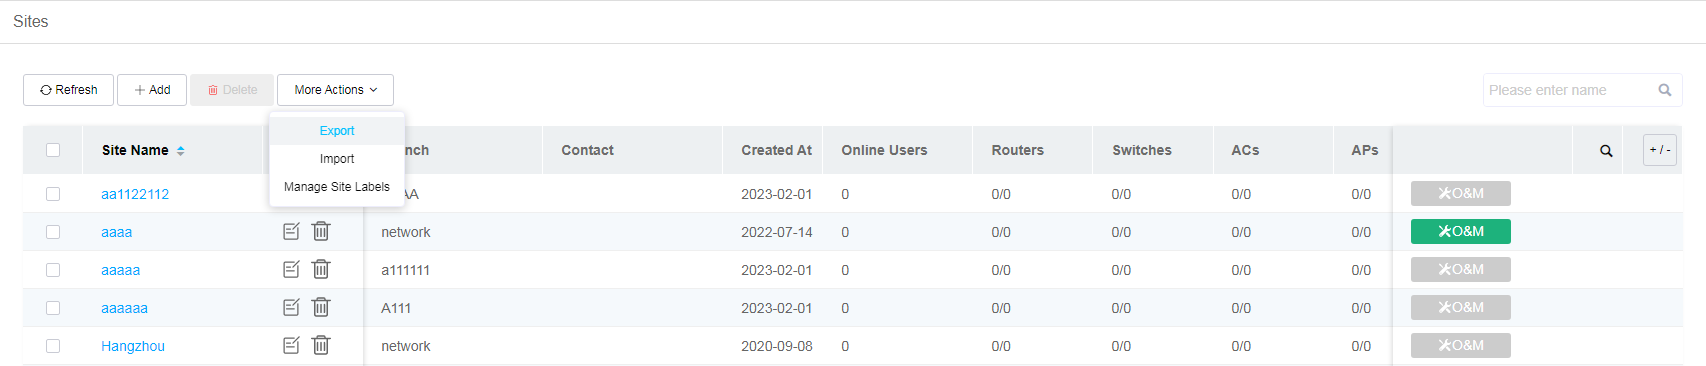Open site Hangzhou link

(133, 346)
